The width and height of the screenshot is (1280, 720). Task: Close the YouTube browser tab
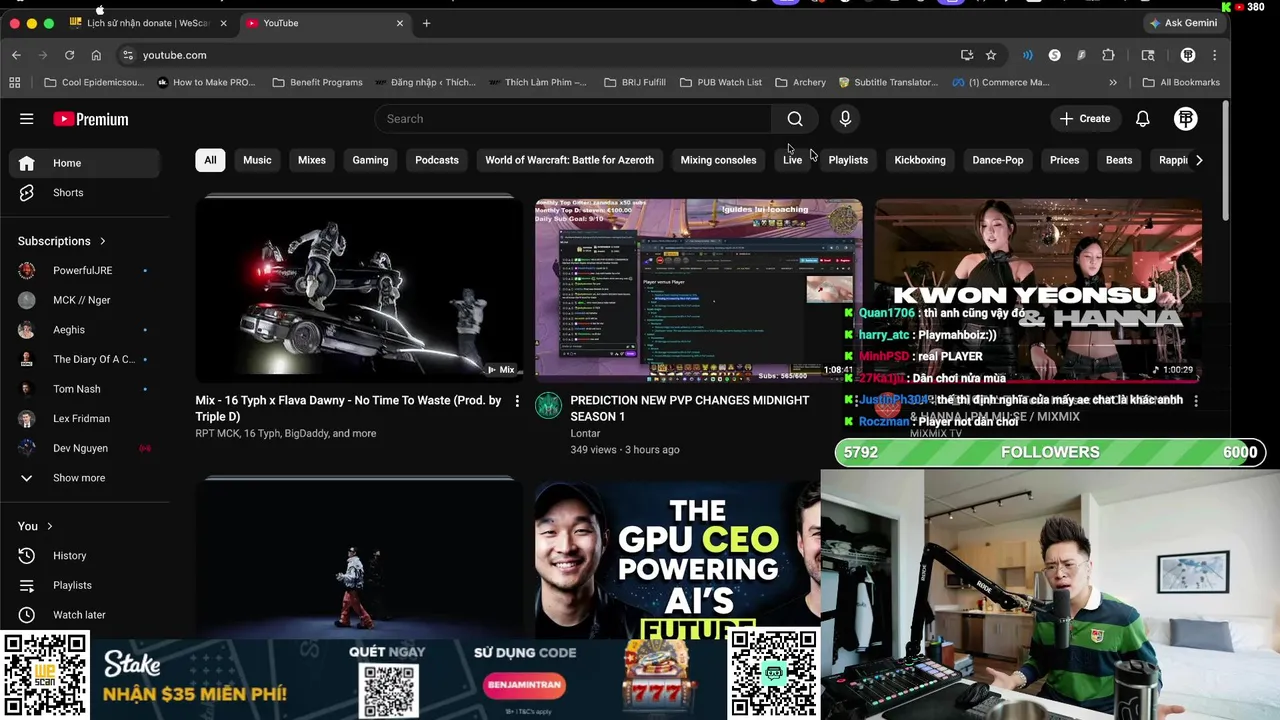pyautogui.click(x=400, y=23)
